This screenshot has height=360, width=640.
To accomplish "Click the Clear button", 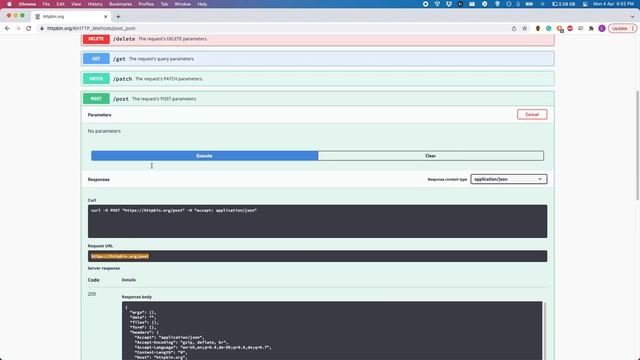I will click(x=431, y=156).
